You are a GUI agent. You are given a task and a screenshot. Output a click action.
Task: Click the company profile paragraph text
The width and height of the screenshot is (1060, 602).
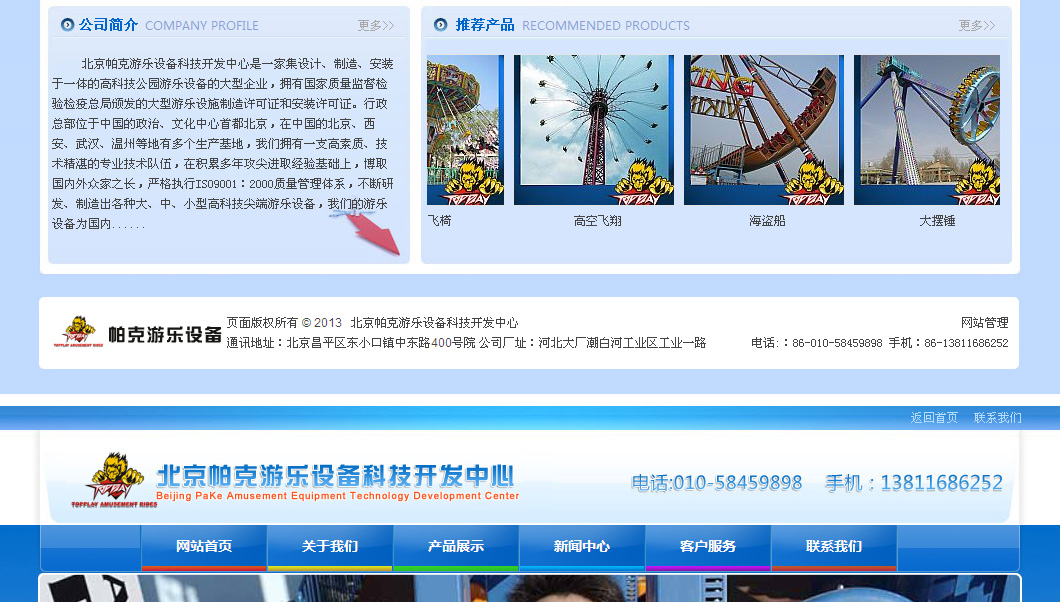(x=222, y=143)
